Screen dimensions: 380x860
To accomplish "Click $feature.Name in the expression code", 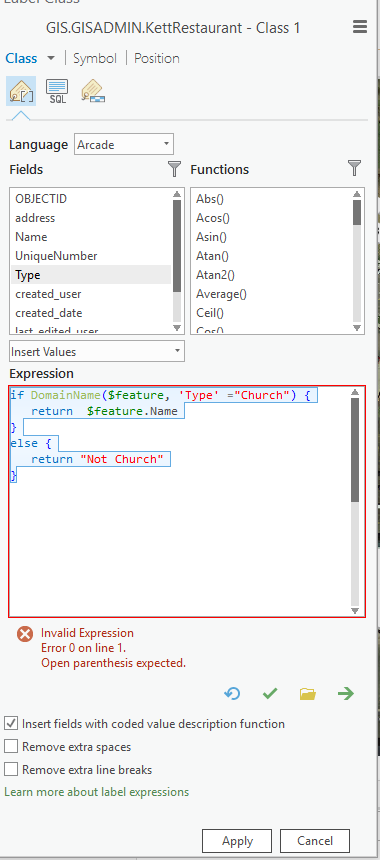I will tap(132, 411).
